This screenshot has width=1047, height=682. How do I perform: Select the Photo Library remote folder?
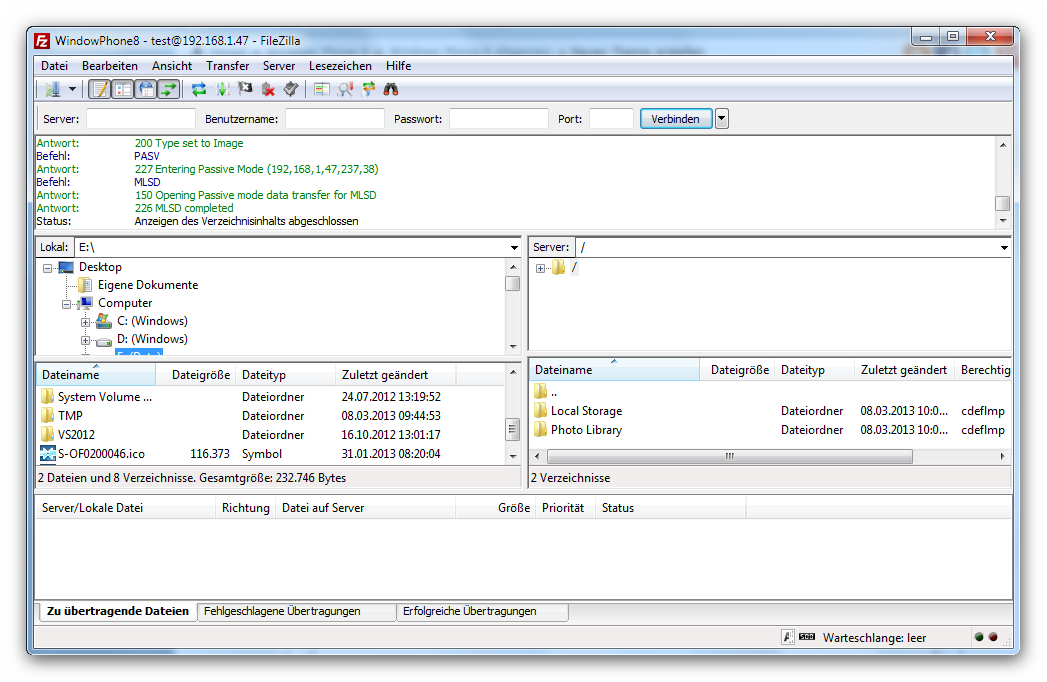tap(586, 430)
